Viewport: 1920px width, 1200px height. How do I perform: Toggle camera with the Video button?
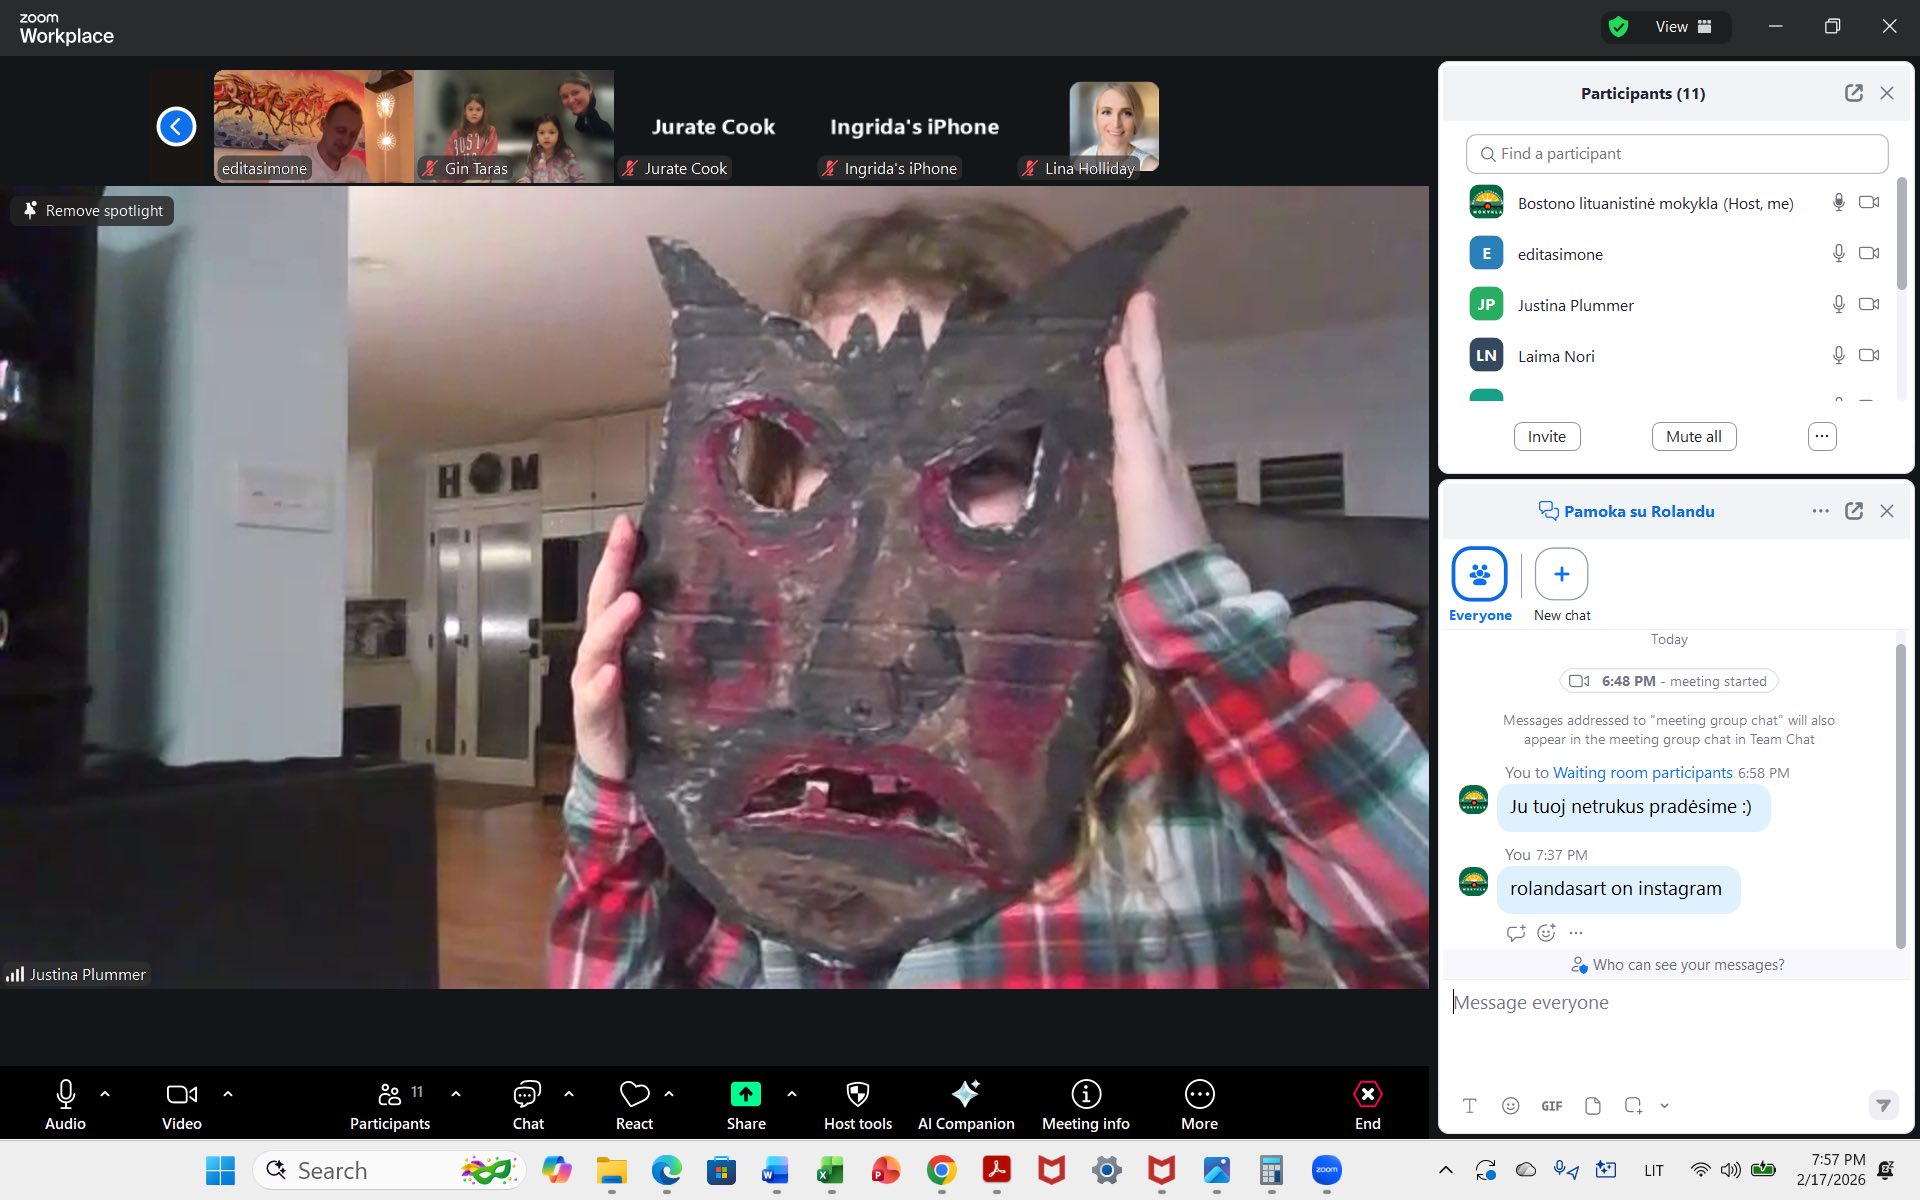coord(181,1095)
